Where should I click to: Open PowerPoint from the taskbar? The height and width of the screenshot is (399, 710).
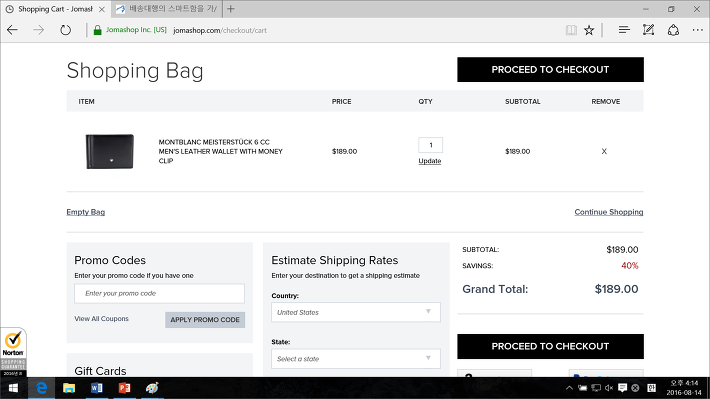coord(124,388)
